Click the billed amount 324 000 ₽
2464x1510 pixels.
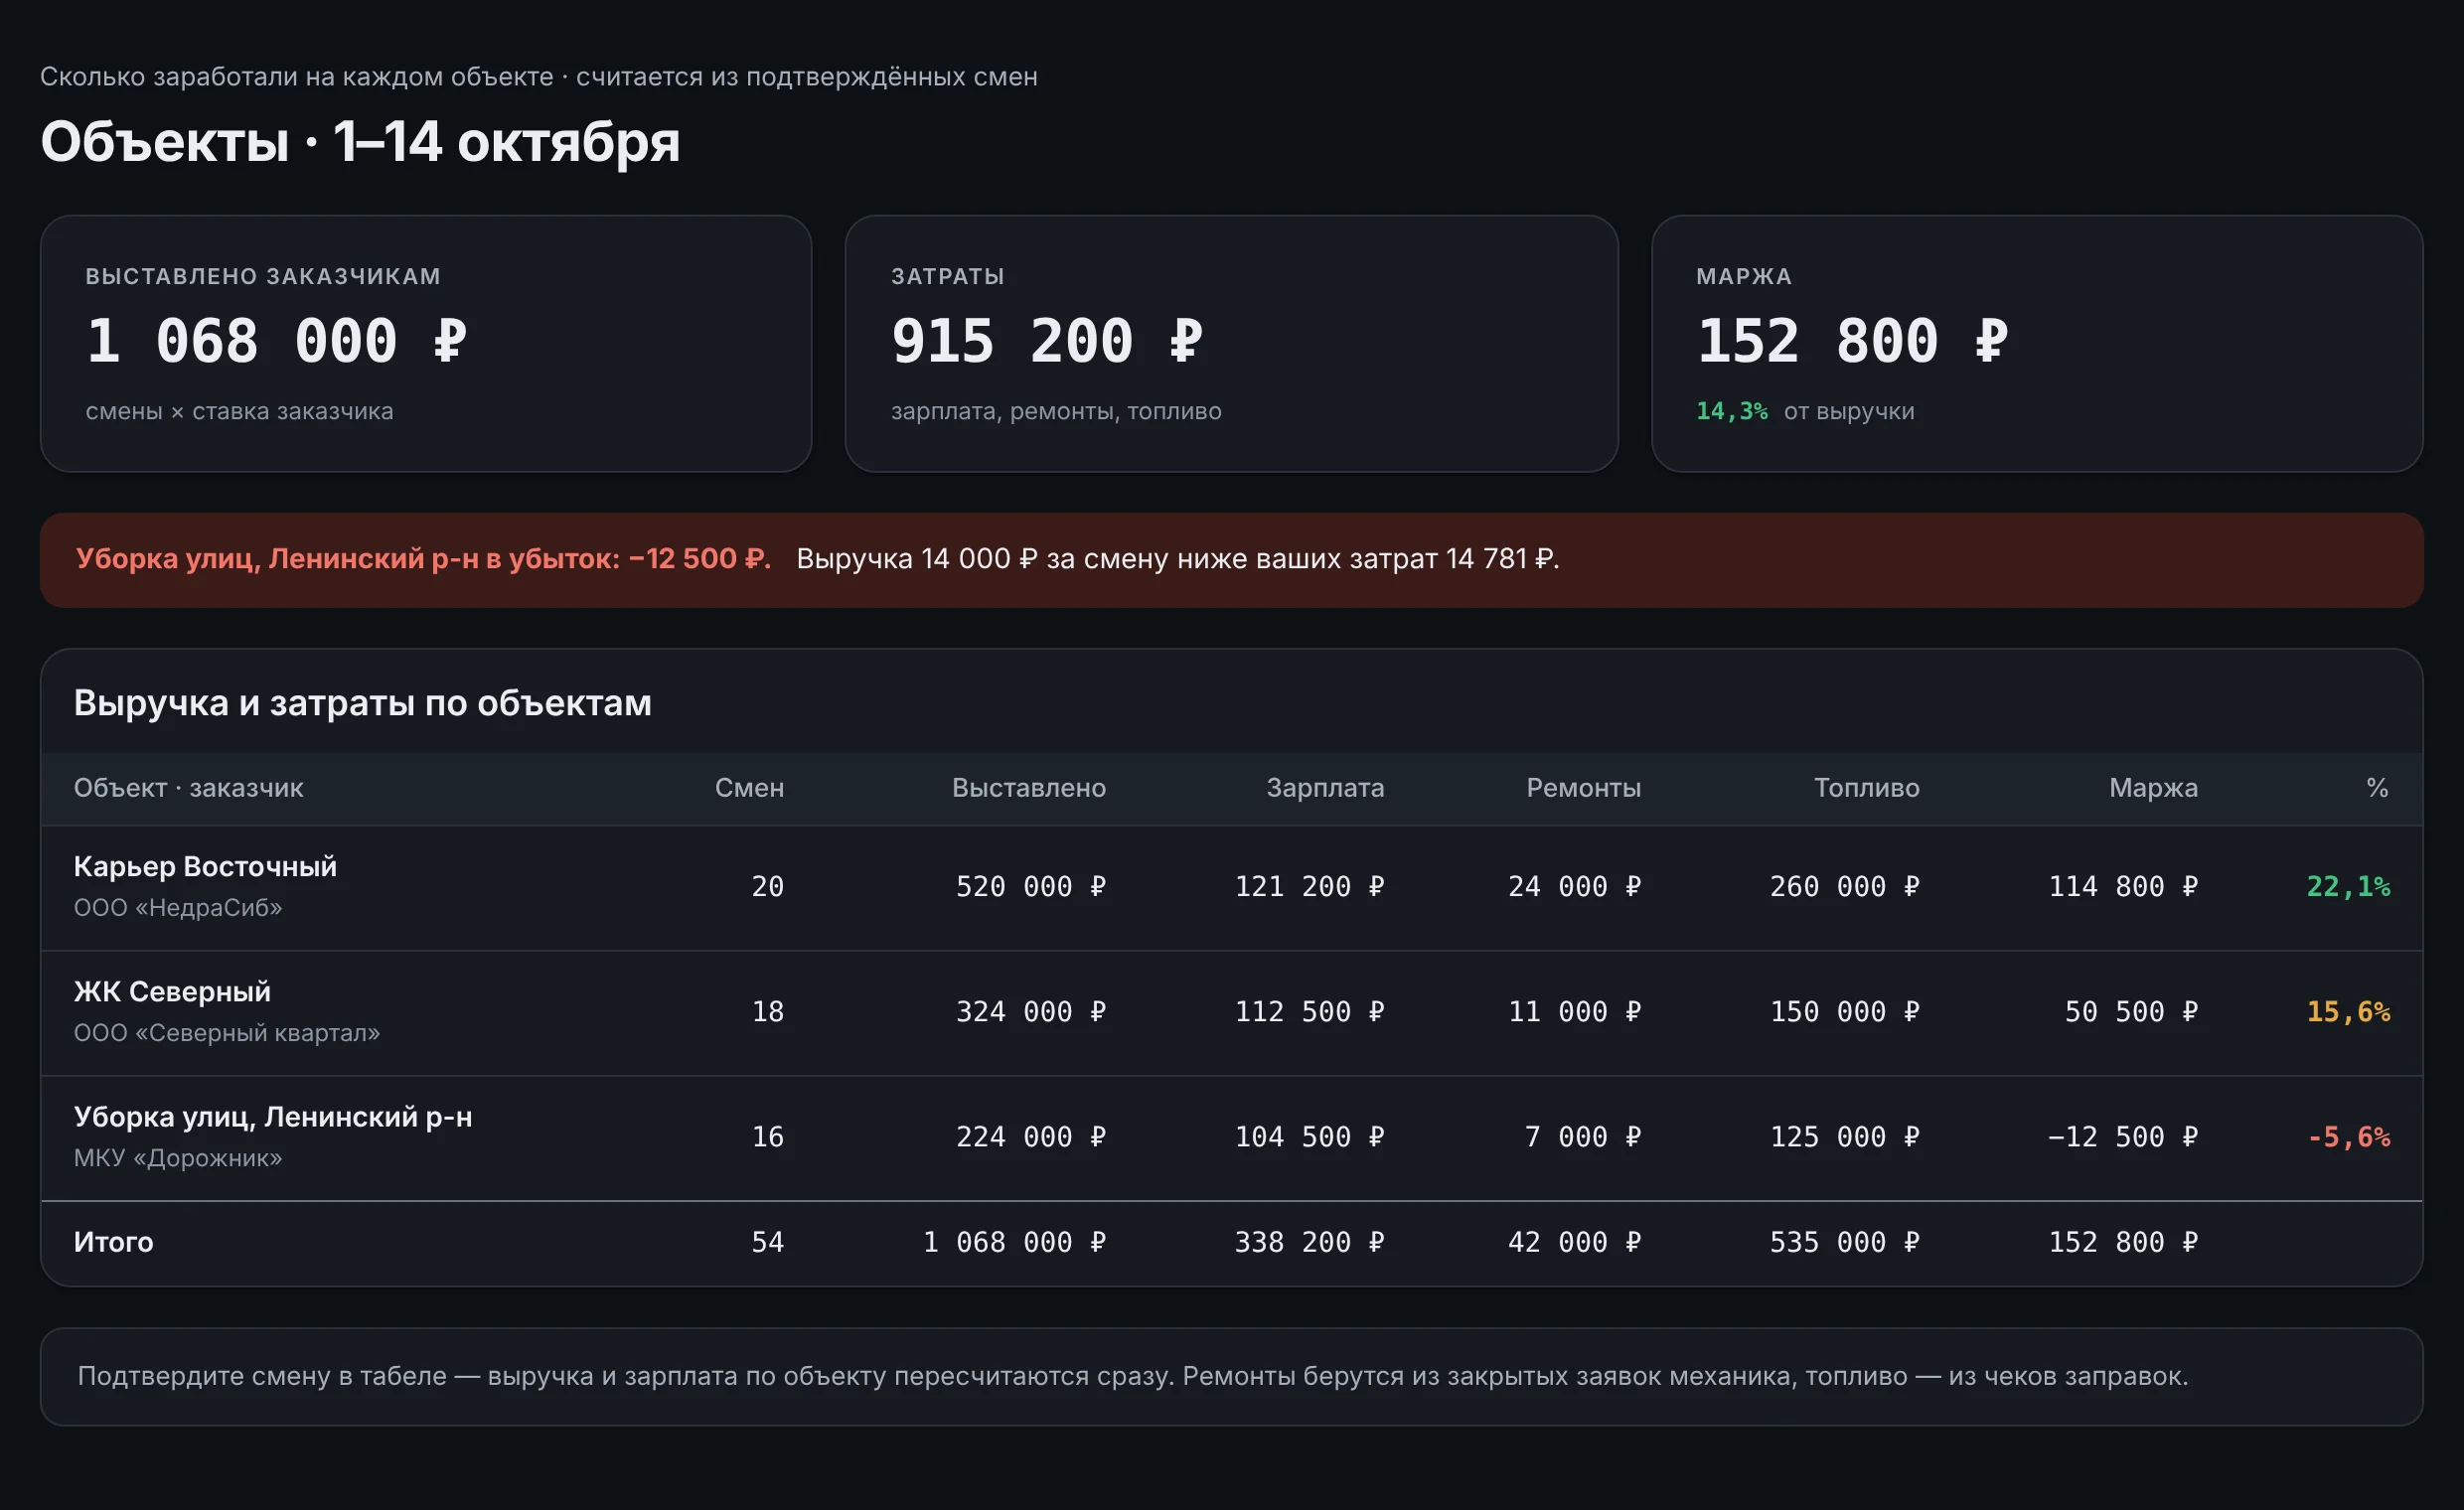[1031, 1012]
